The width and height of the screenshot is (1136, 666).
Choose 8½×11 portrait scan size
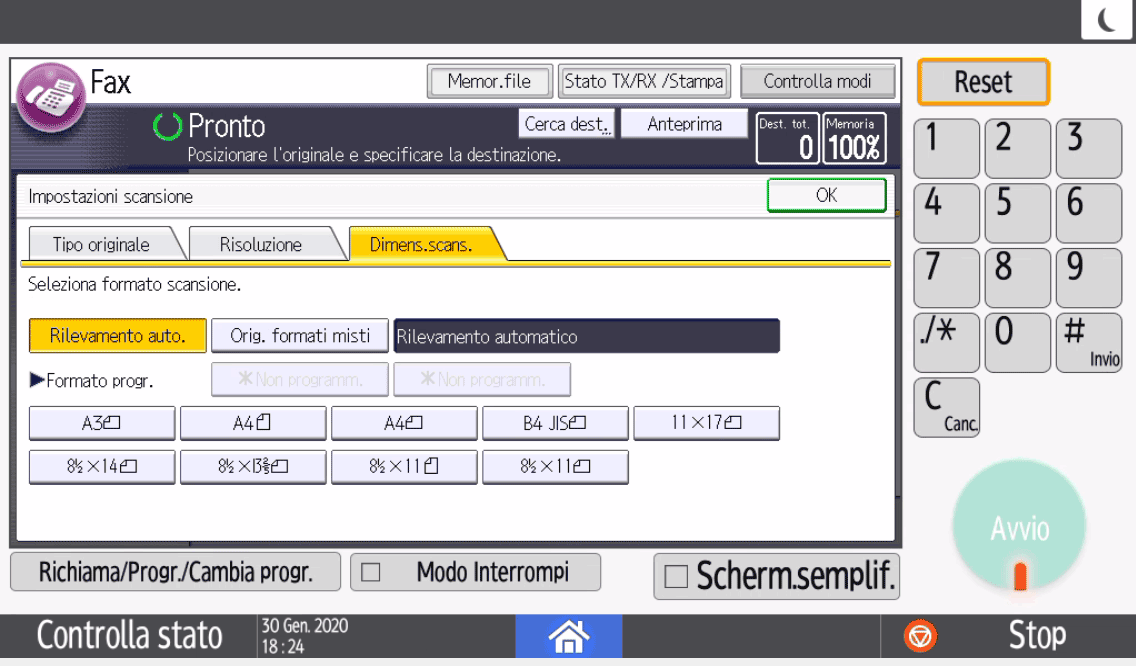point(404,467)
